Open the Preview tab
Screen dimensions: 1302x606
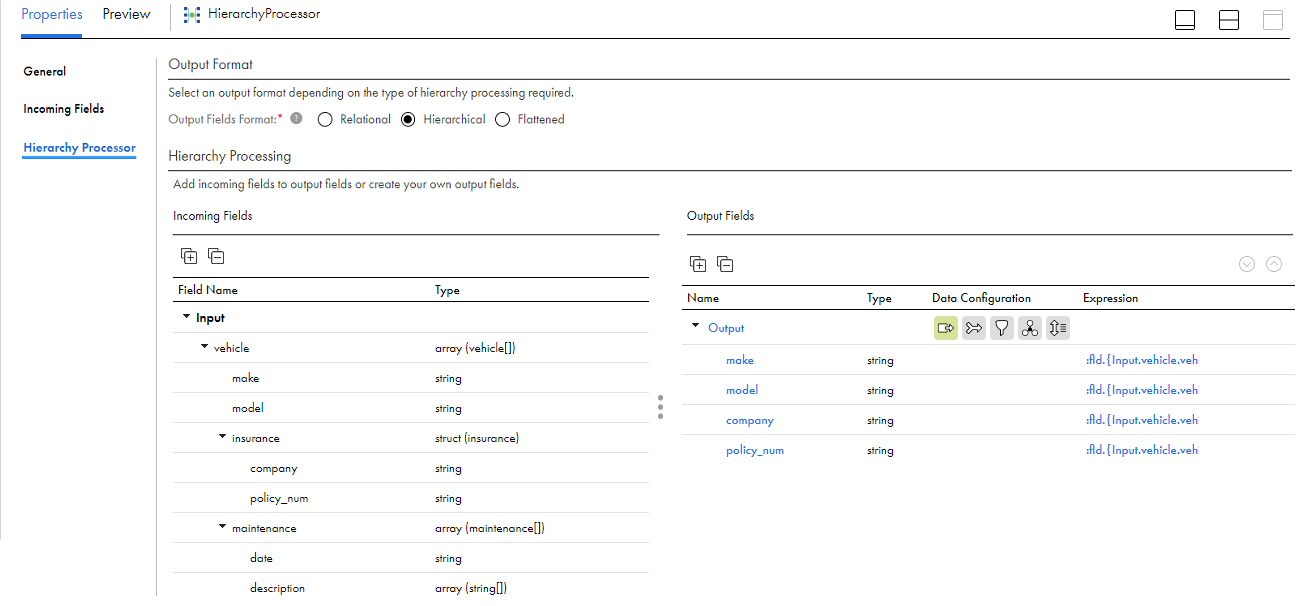click(126, 15)
